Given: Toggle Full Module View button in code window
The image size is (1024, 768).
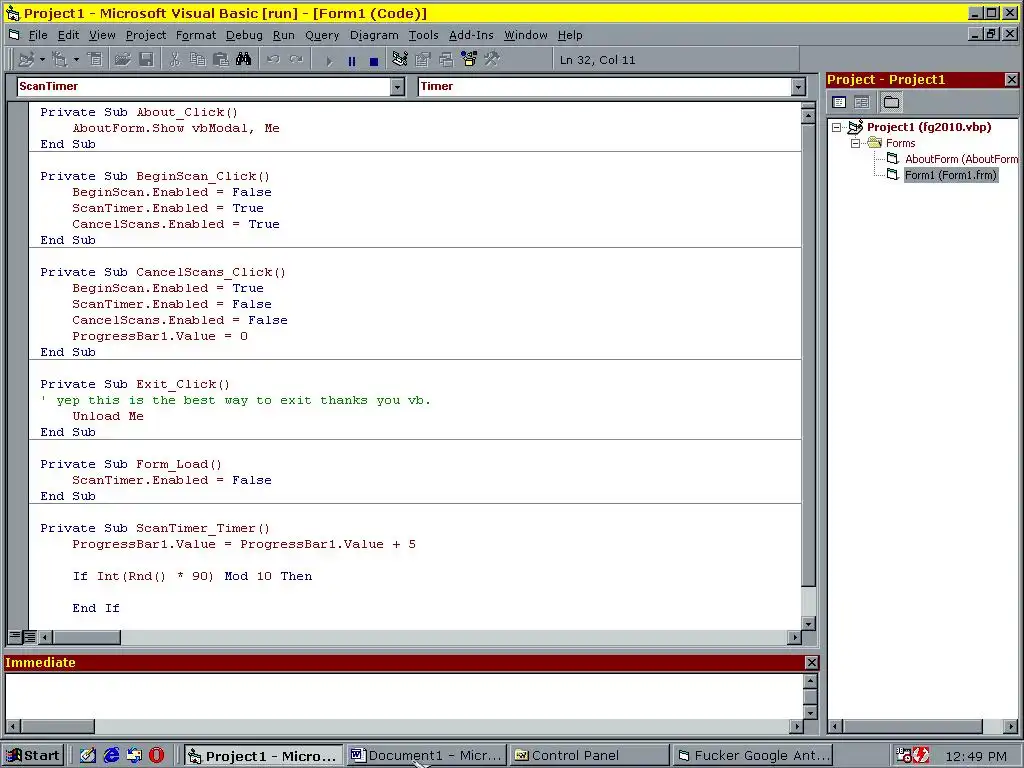Looking at the screenshot, I should pos(29,636).
